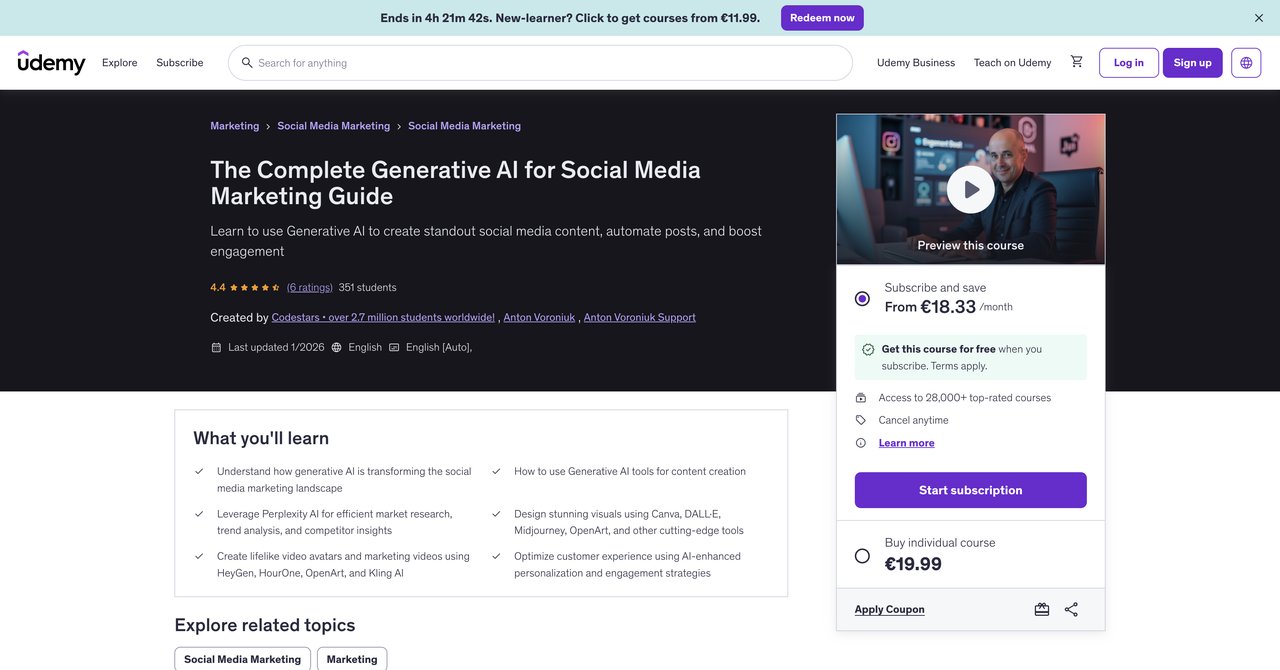Click the Apply Coupon link

890,609
